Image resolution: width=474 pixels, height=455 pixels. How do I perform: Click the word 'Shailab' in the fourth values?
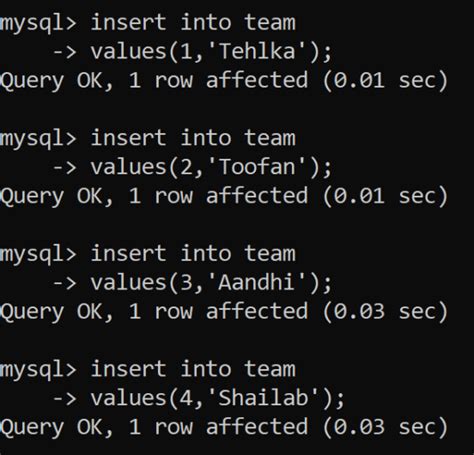click(263, 398)
